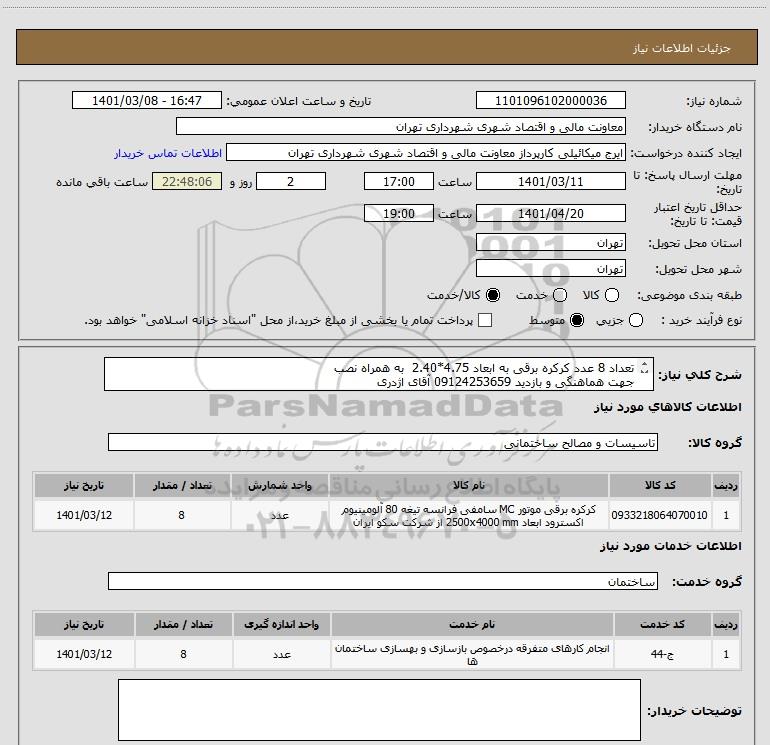Open the buyer contact information link
This screenshot has width=770, height=745.
pyautogui.click(x=168, y=153)
